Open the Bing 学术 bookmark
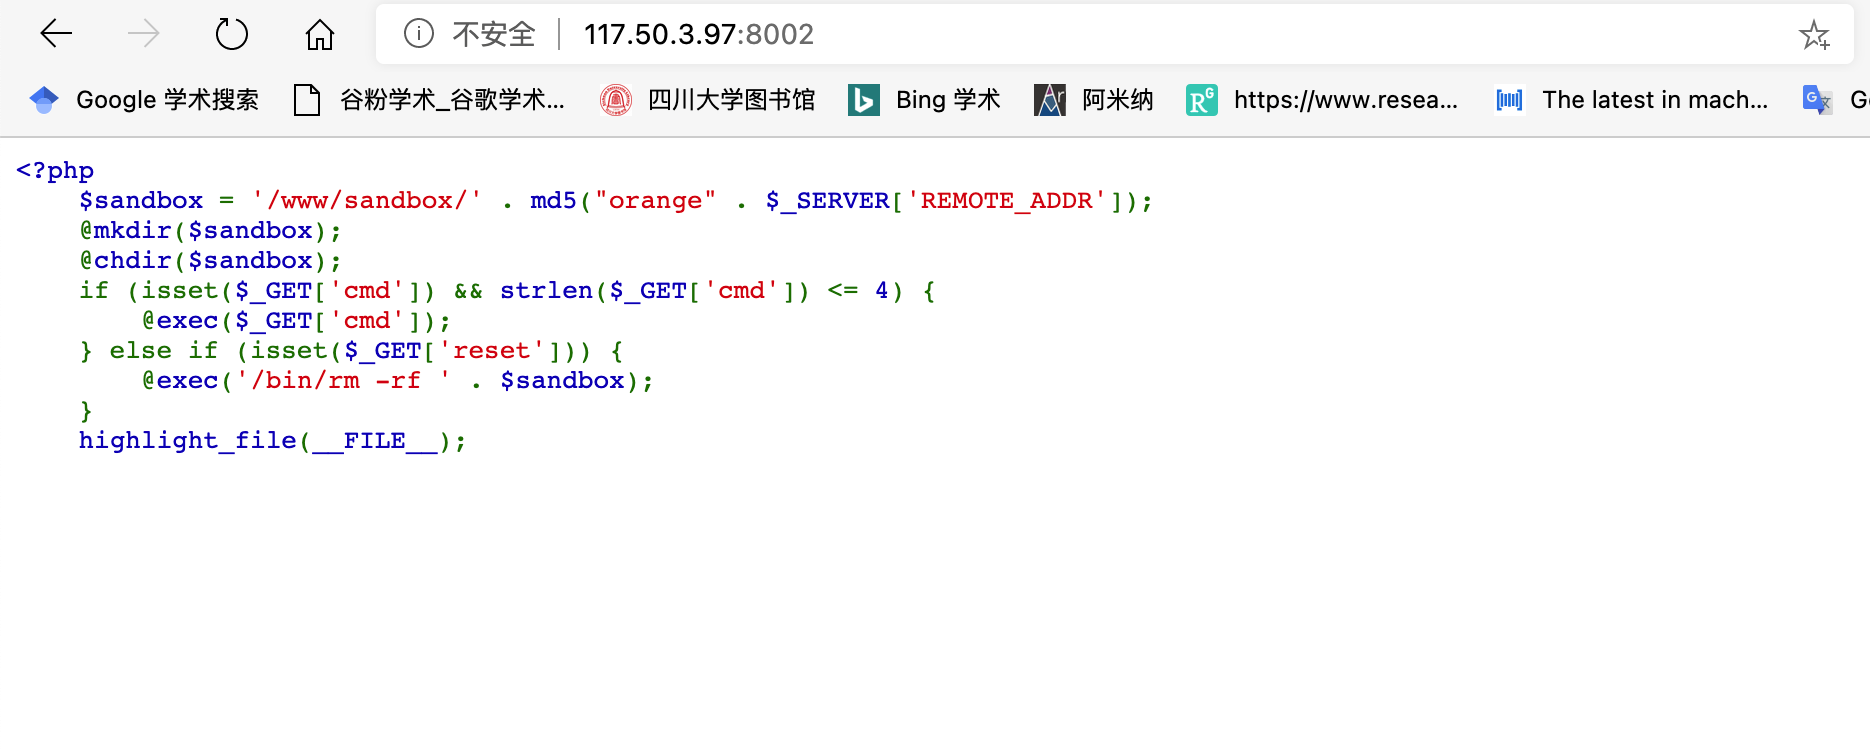This screenshot has height=752, width=1870. point(924,100)
